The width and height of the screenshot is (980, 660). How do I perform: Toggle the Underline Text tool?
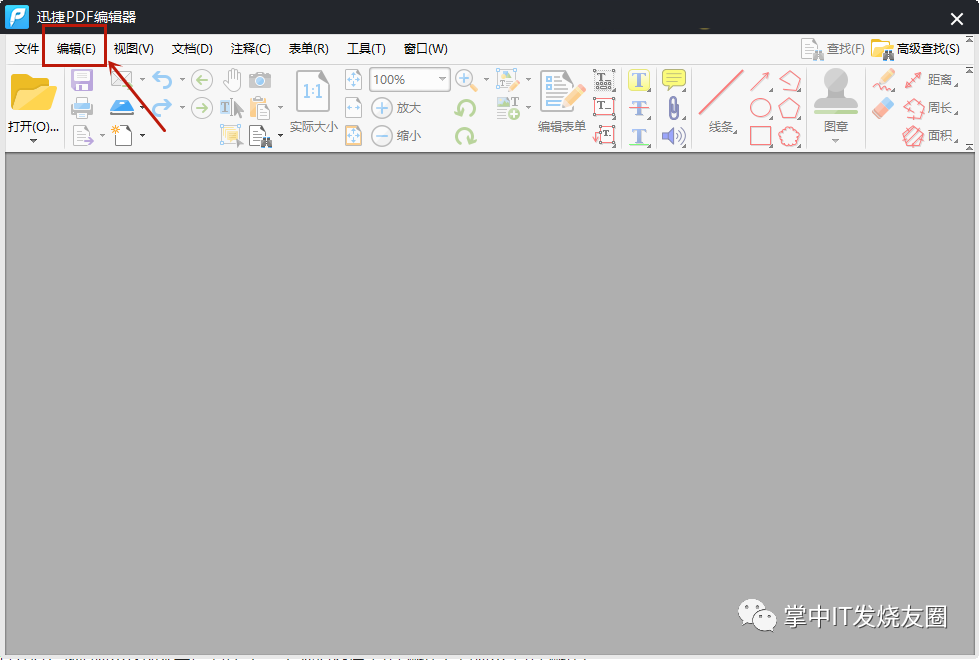click(x=639, y=136)
